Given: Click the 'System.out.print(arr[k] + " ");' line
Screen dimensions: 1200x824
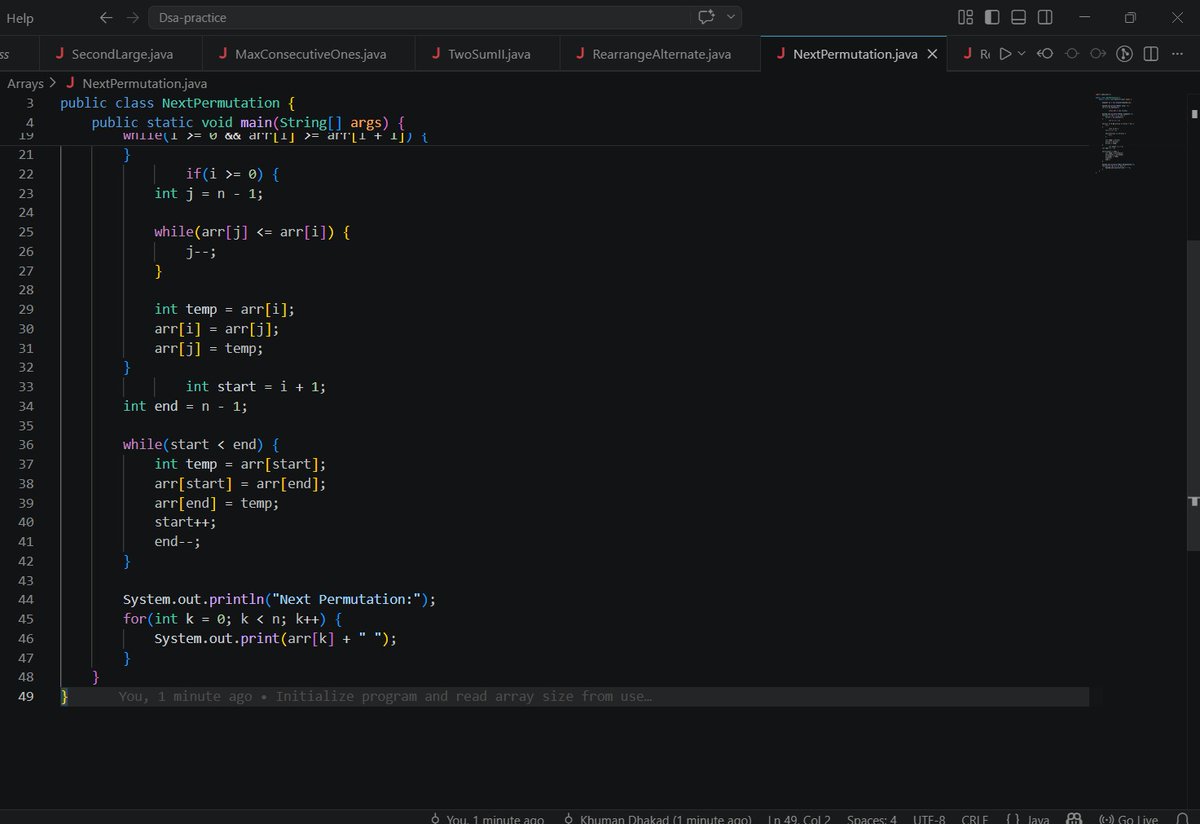Looking at the screenshot, I should tap(276, 639).
